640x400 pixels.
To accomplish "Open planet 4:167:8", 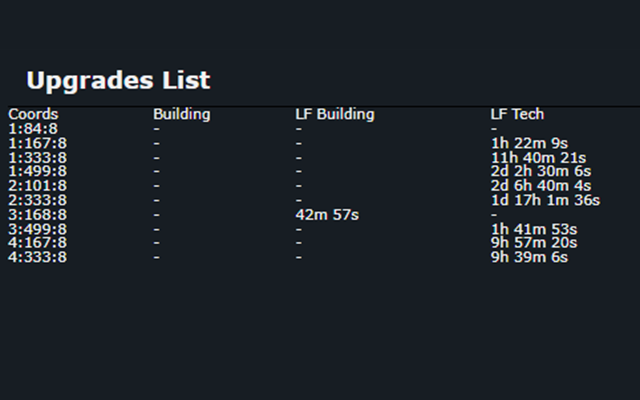I will click(x=37, y=243).
